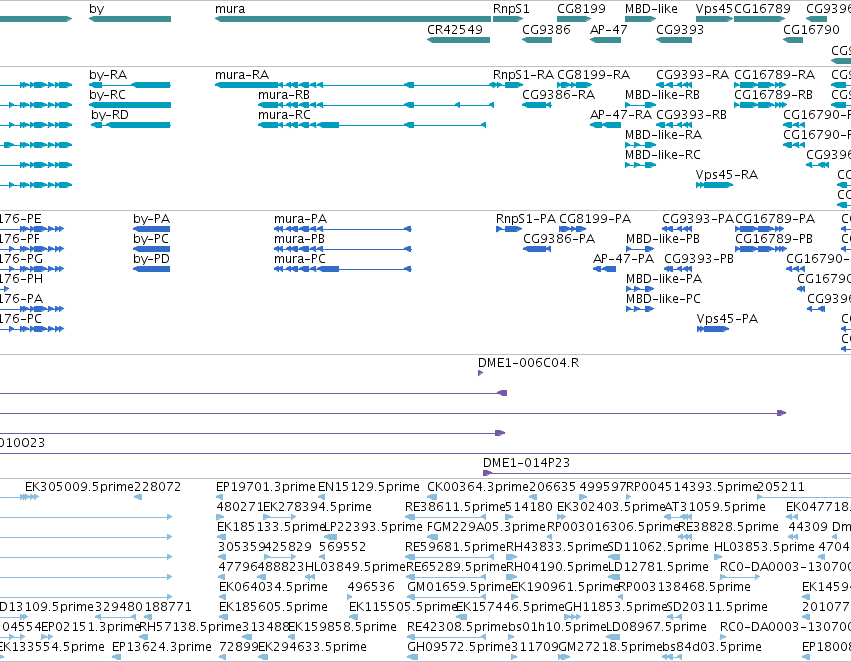Image resolution: width=851 pixels, height=662 pixels.
Task: Click the mura-RB transcript label
Action: click(x=284, y=94)
